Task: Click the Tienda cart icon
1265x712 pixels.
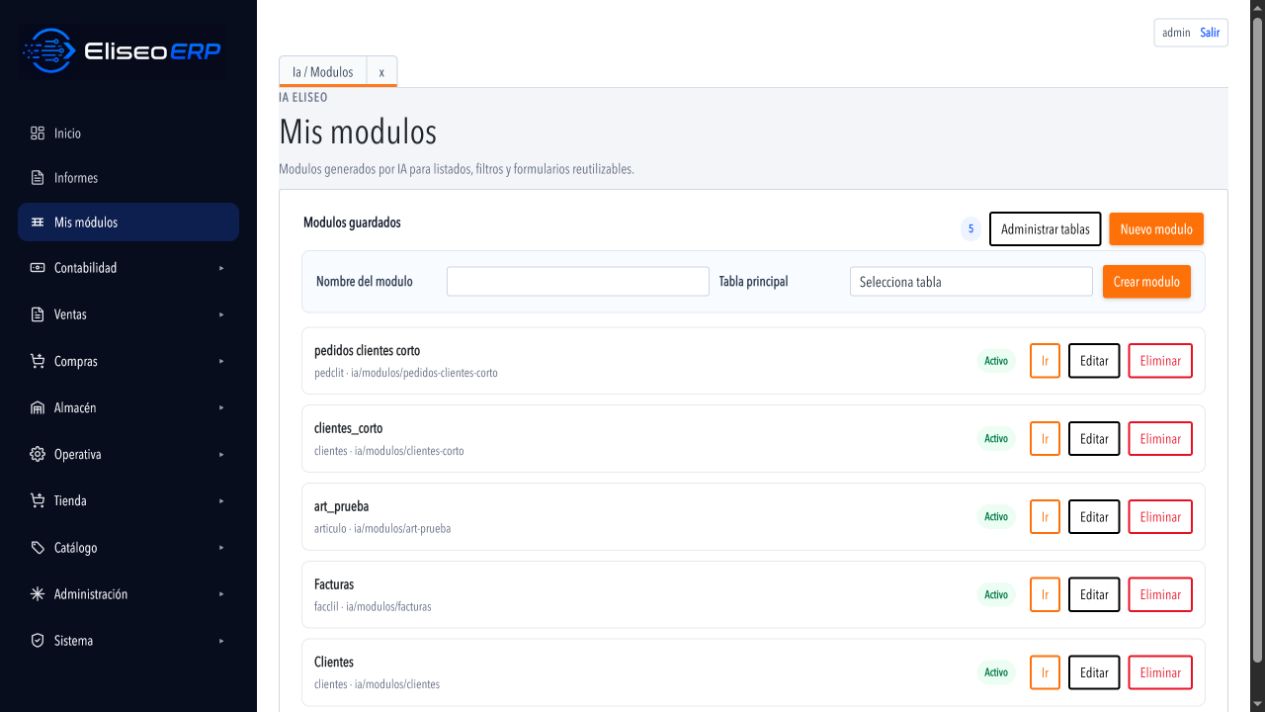Action: (38, 501)
